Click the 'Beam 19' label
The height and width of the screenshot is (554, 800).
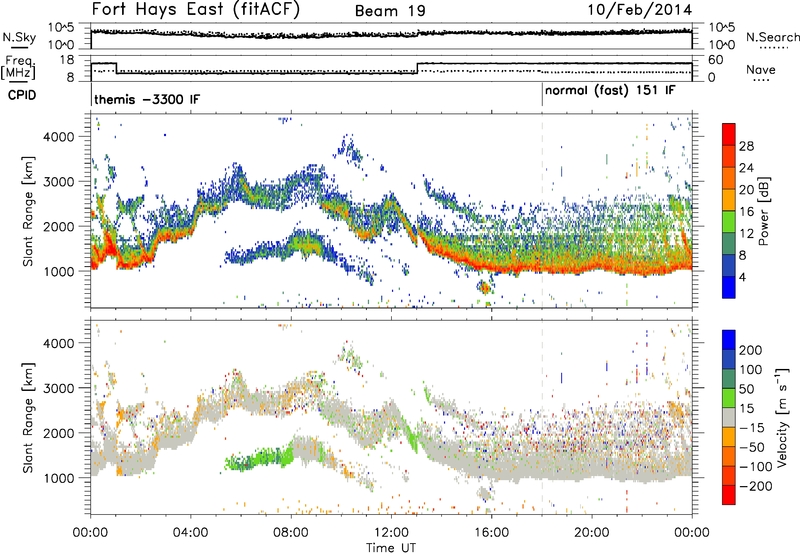390,11
